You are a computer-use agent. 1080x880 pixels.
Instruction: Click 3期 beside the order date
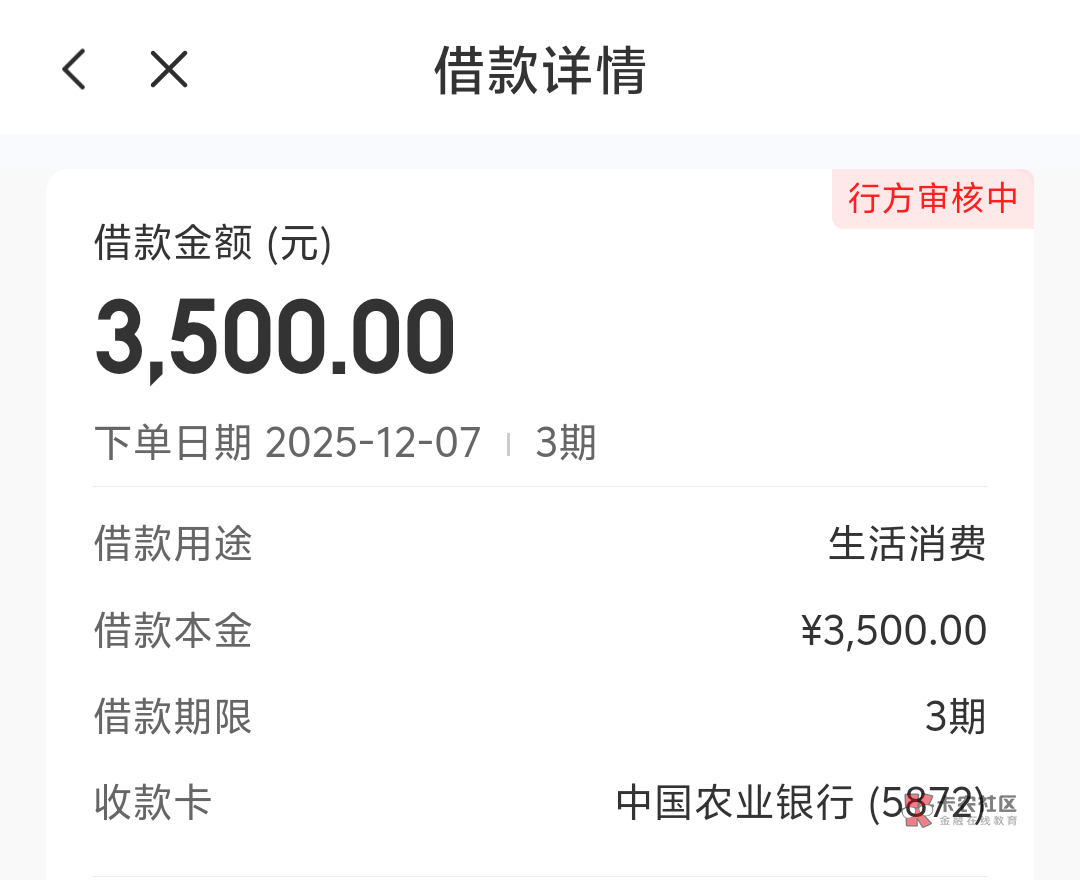click(565, 443)
